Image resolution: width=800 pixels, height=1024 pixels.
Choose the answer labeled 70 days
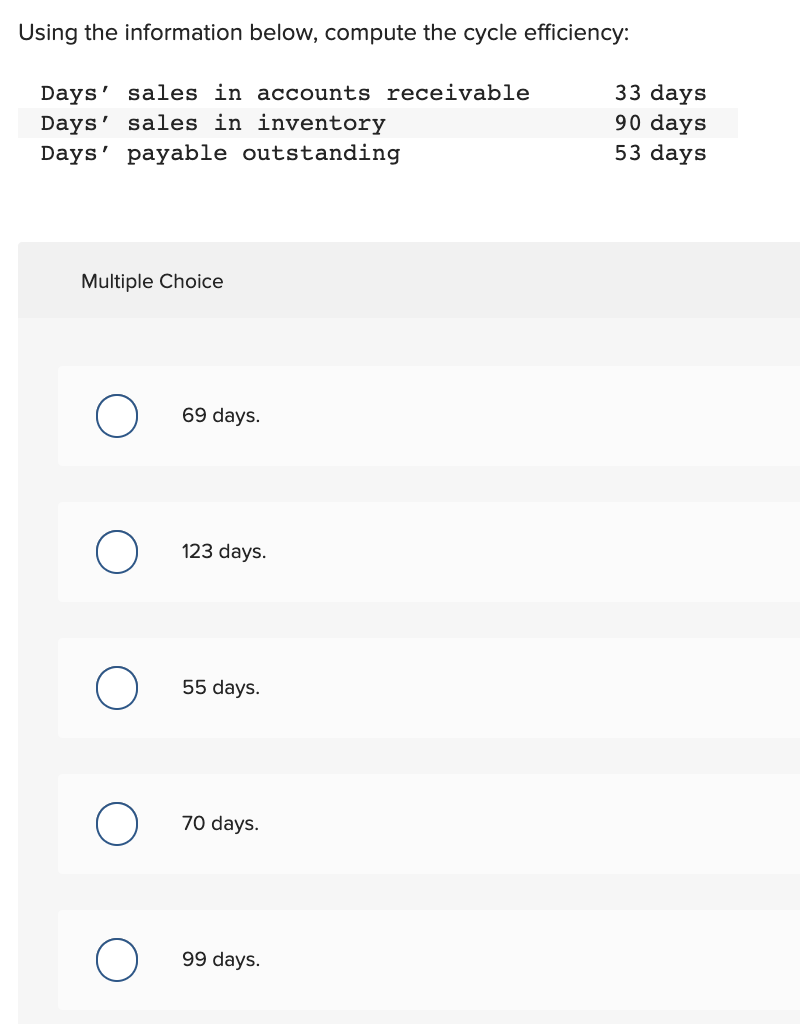click(220, 824)
